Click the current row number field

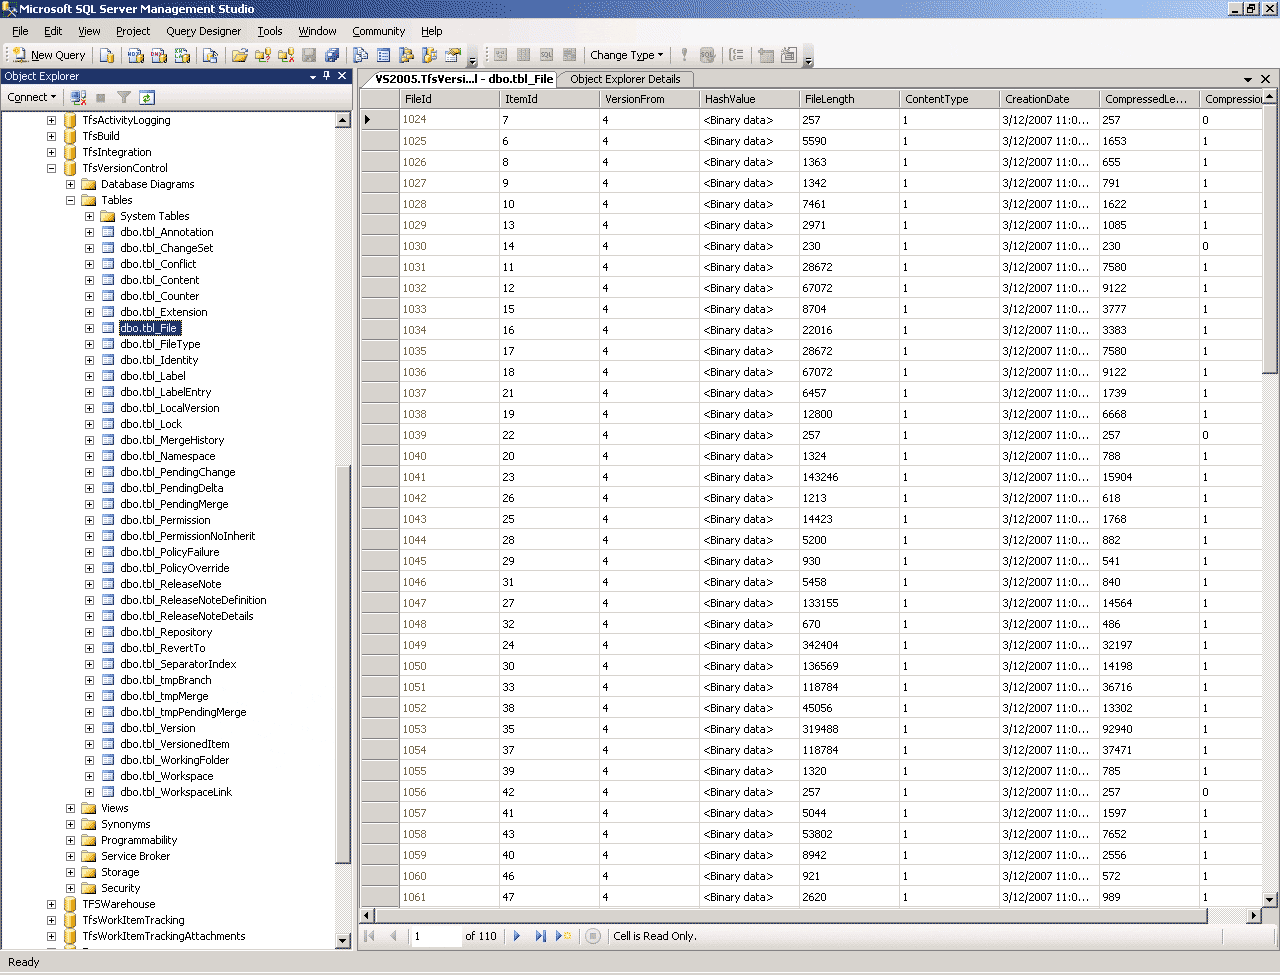[436, 936]
